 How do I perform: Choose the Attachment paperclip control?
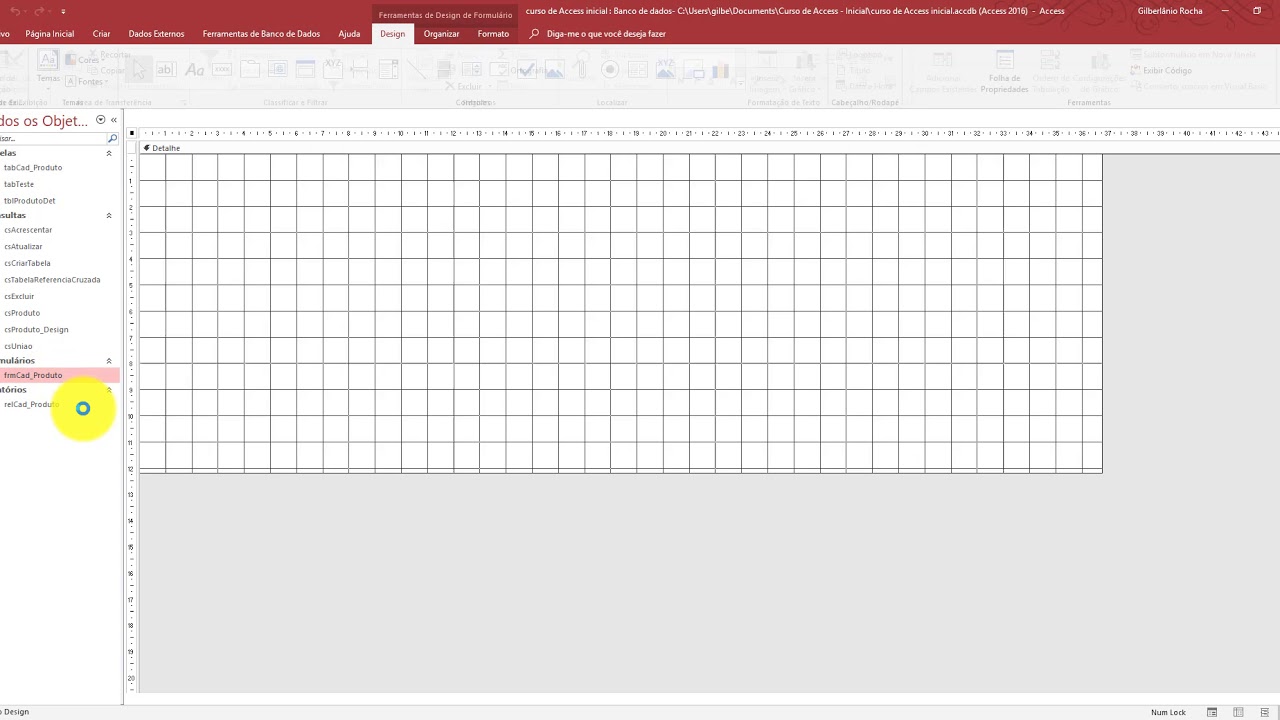(x=582, y=70)
